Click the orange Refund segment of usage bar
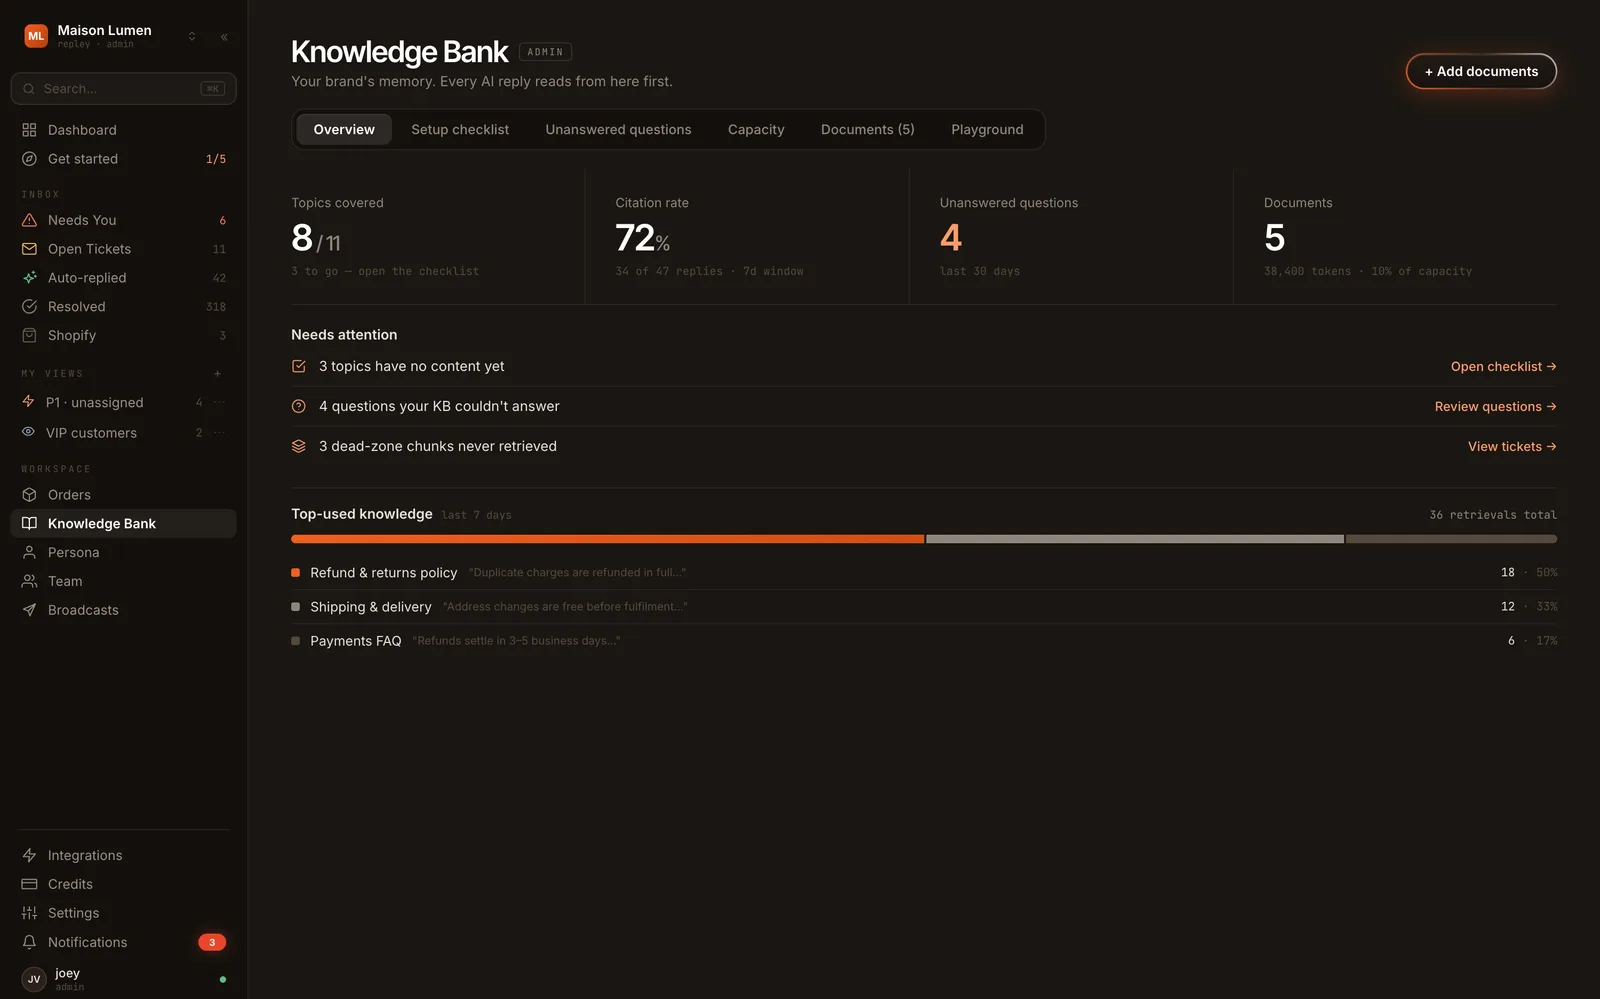Screen dimensions: 1600x999 [x=607, y=539]
